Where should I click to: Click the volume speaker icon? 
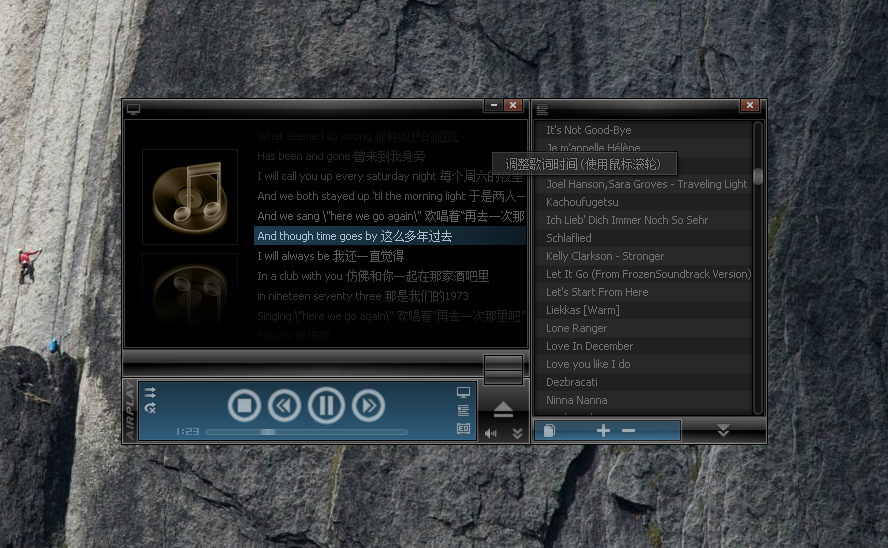pyautogui.click(x=491, y=433)
